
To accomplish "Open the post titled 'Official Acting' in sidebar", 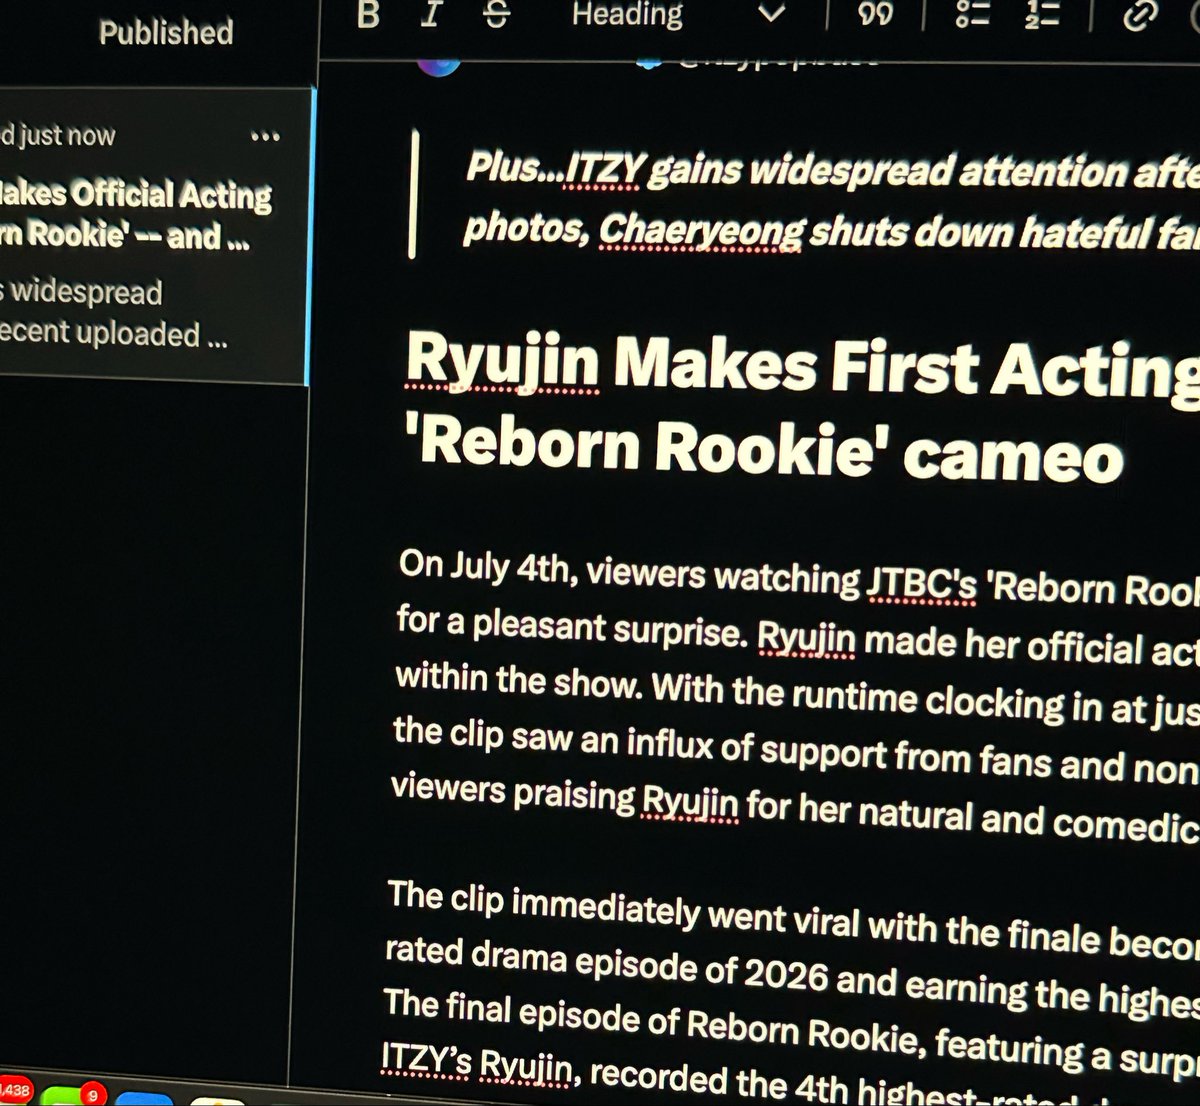I will [x=136, y=214].
